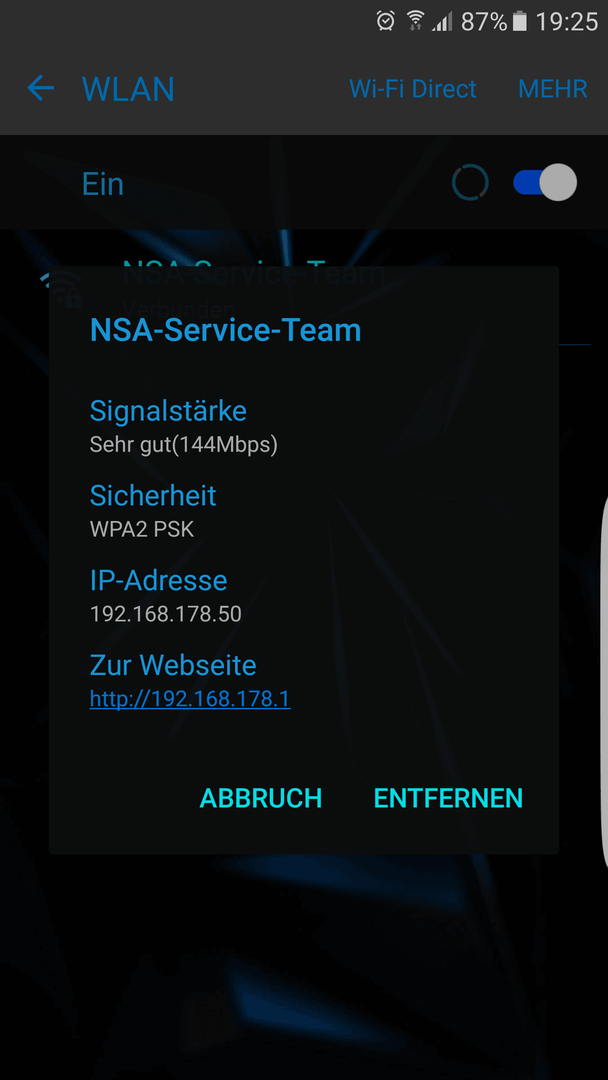The image size is (608, 1080).
Task: Tap the circular scanning progress indicator
Action: click(470, 183)
